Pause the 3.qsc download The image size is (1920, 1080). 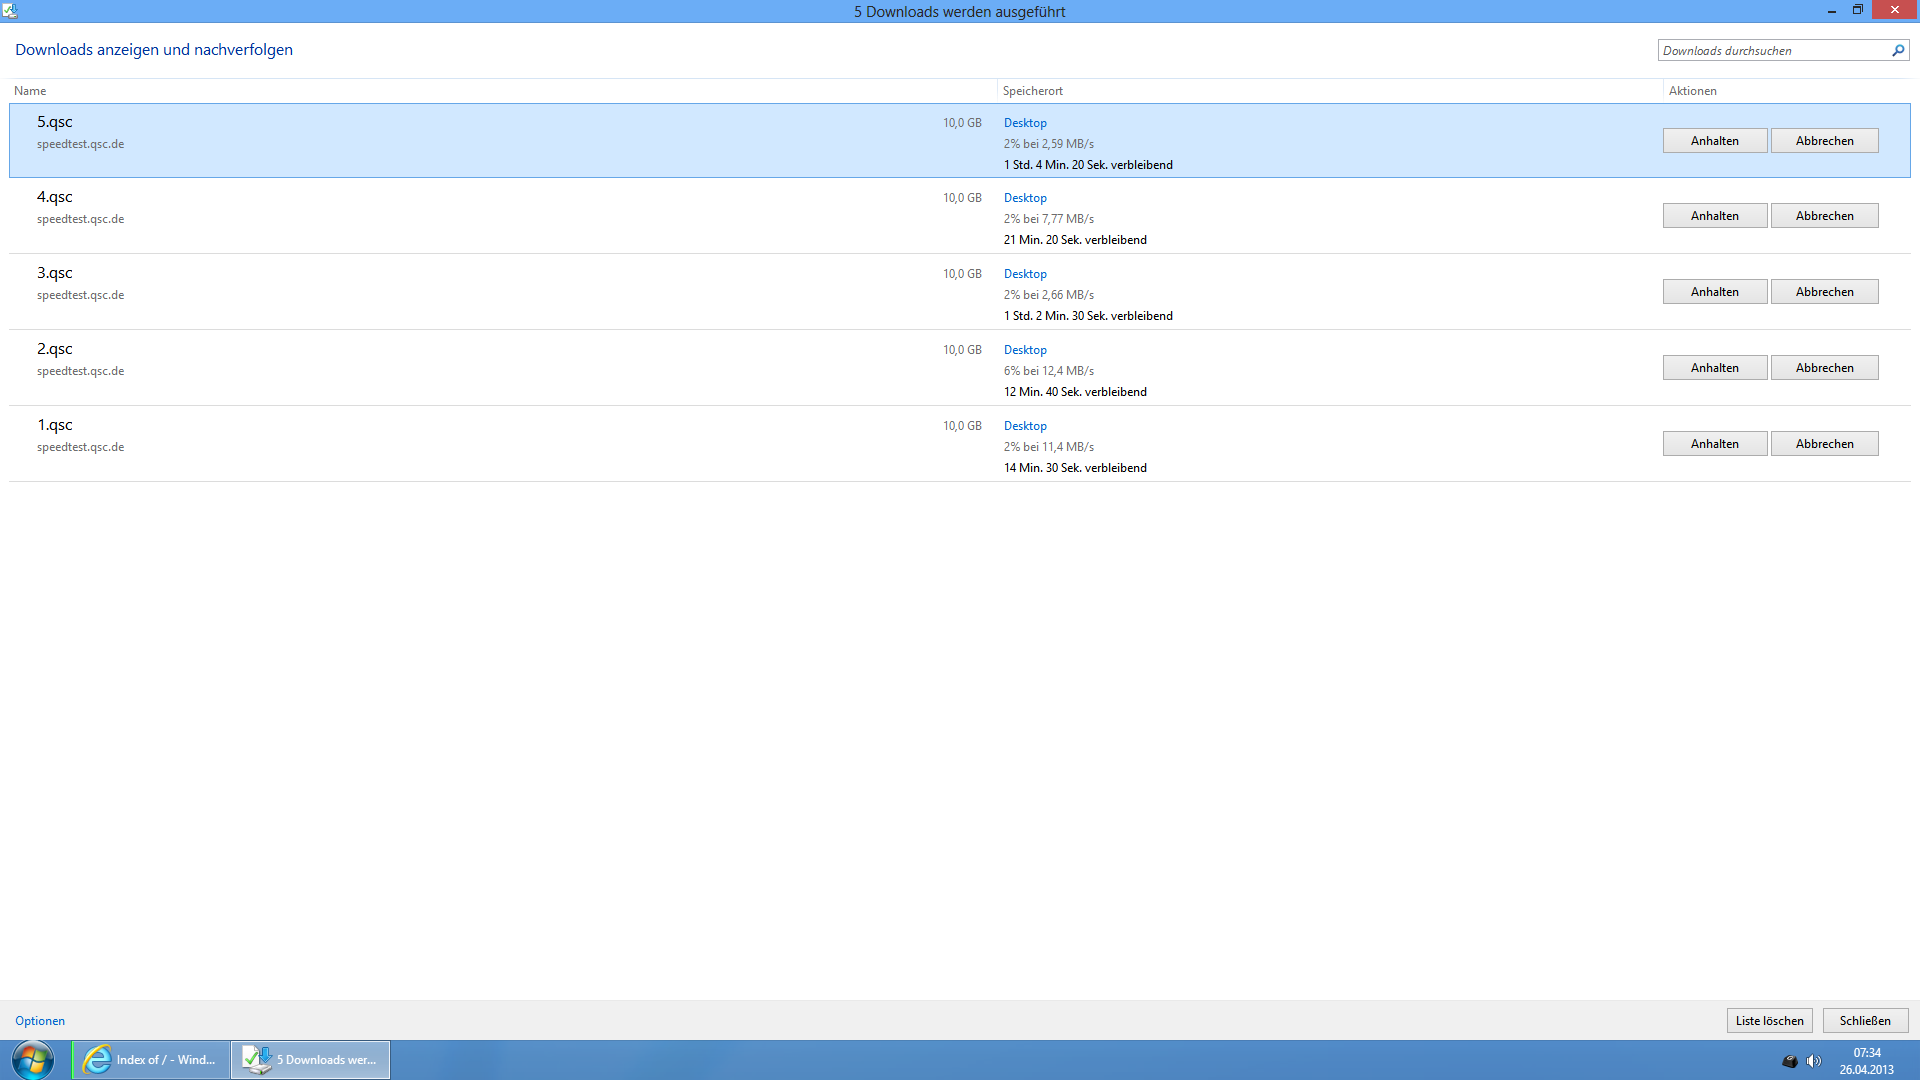1714,292
